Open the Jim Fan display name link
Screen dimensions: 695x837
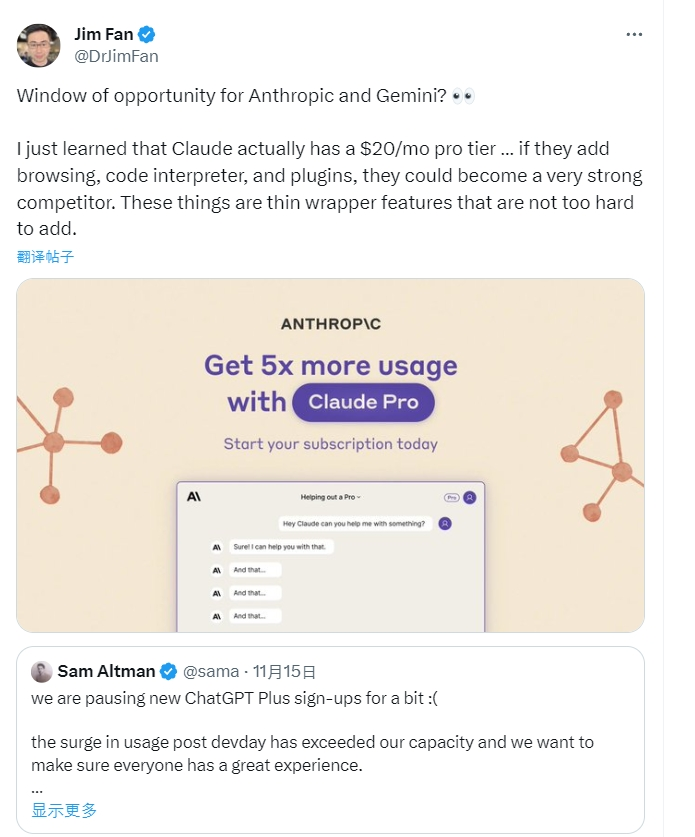[x=104, y=35]
